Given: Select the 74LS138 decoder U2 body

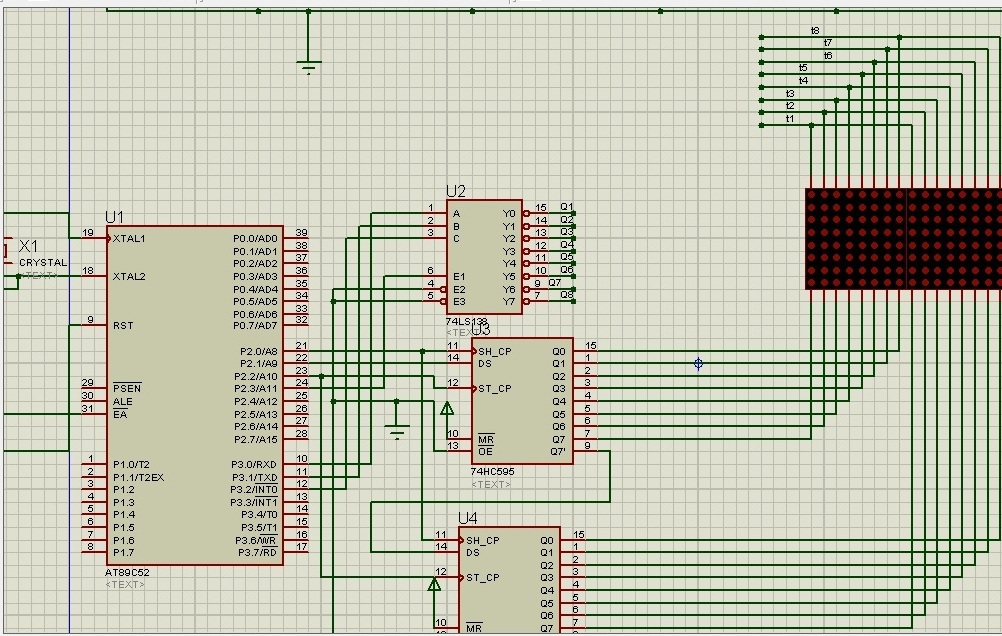Looking at the screenshot, I should (x=484, y=257).
